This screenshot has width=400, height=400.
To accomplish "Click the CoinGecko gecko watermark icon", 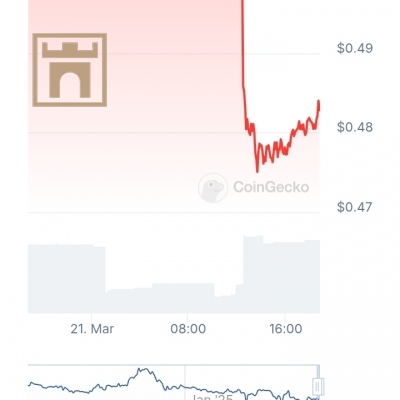I will [213, 188].
